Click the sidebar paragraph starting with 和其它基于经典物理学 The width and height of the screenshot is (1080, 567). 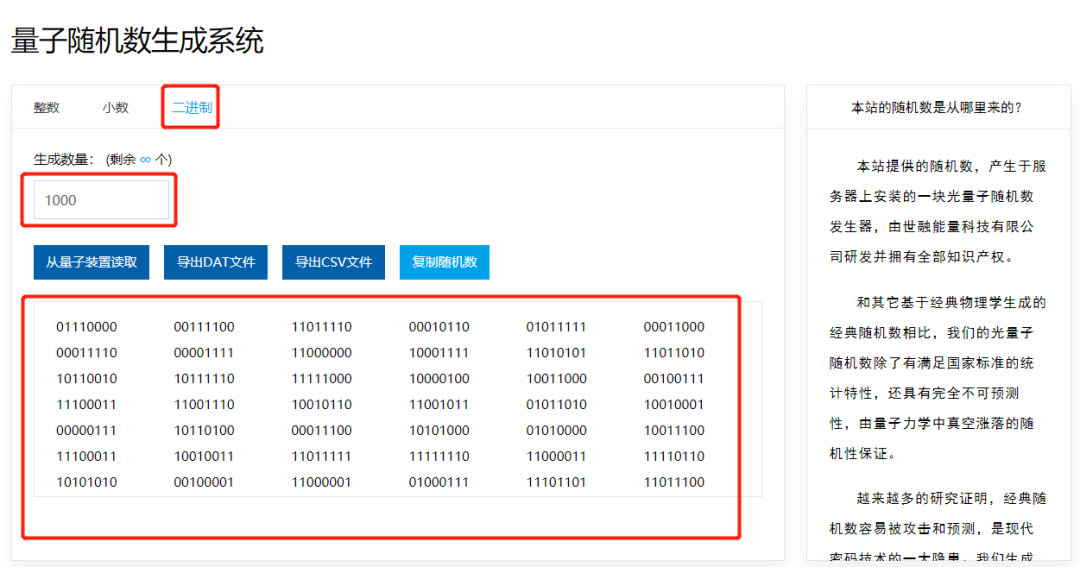coord(936,378)
